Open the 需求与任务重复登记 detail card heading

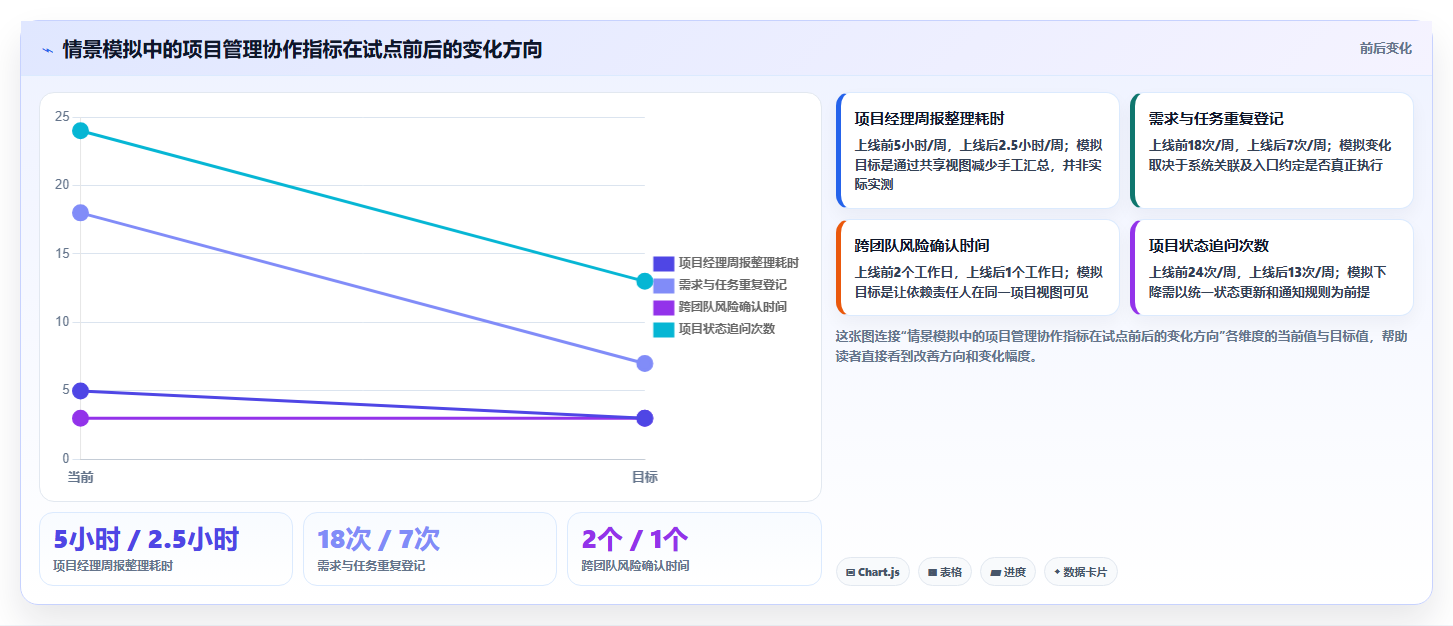(x=1216, y=119)
